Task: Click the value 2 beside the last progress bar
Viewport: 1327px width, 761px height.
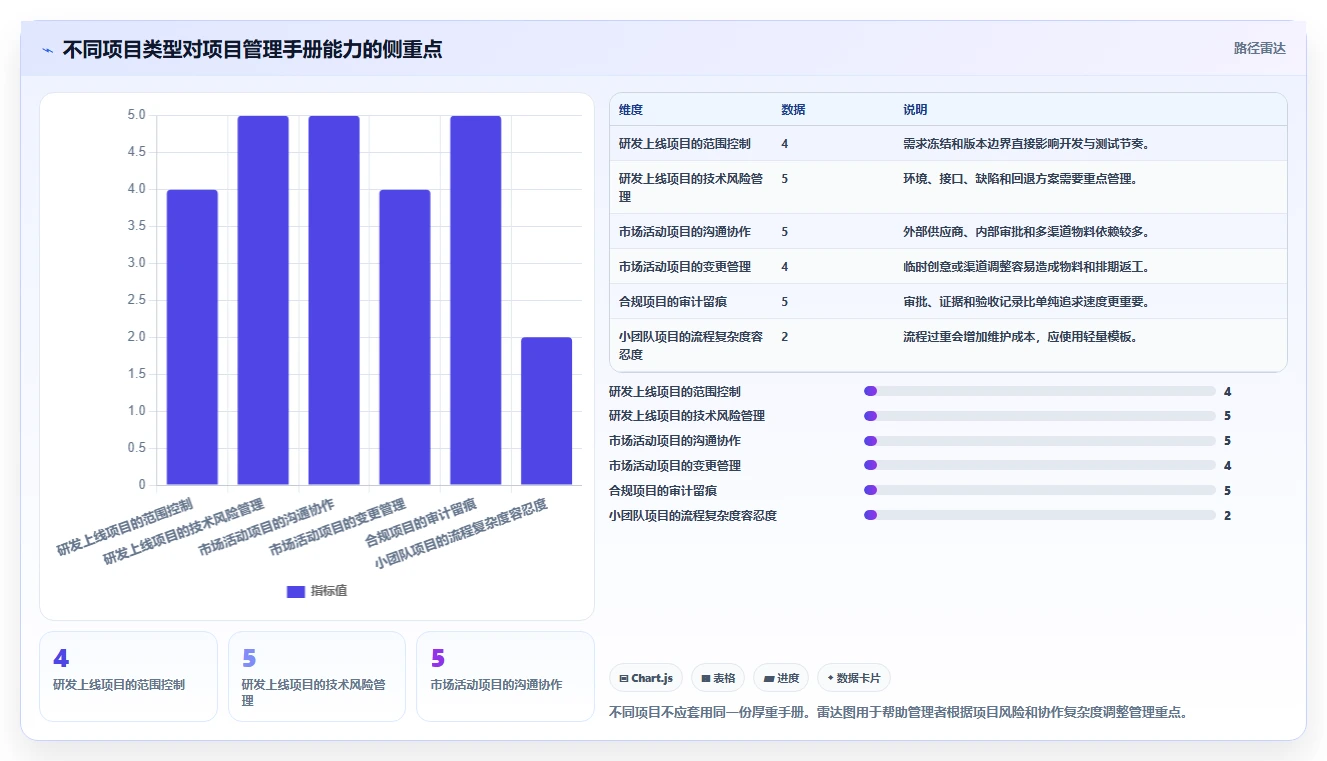Action: pos(1227,515)
